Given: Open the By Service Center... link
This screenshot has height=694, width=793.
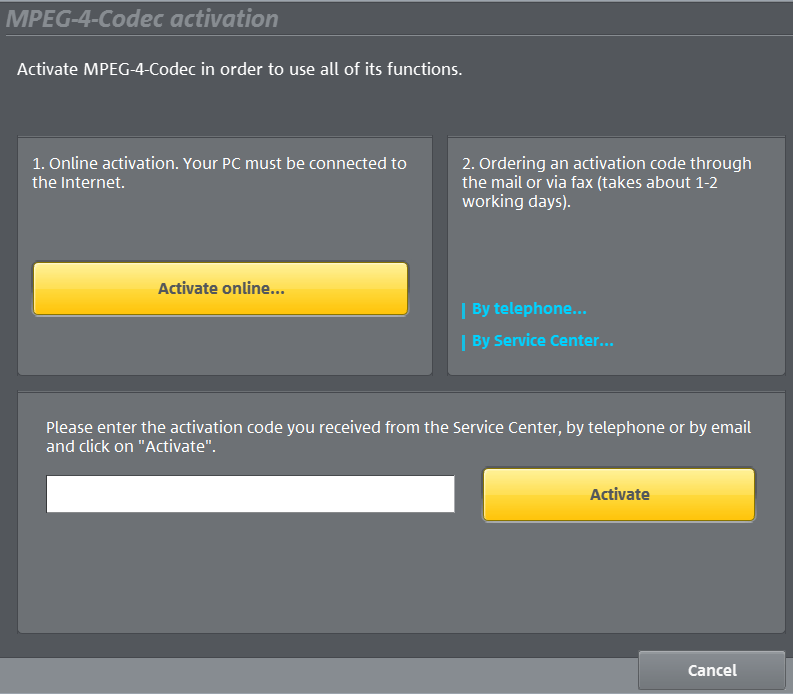Looking at the screenshot, I should click(x=543, y=340).
